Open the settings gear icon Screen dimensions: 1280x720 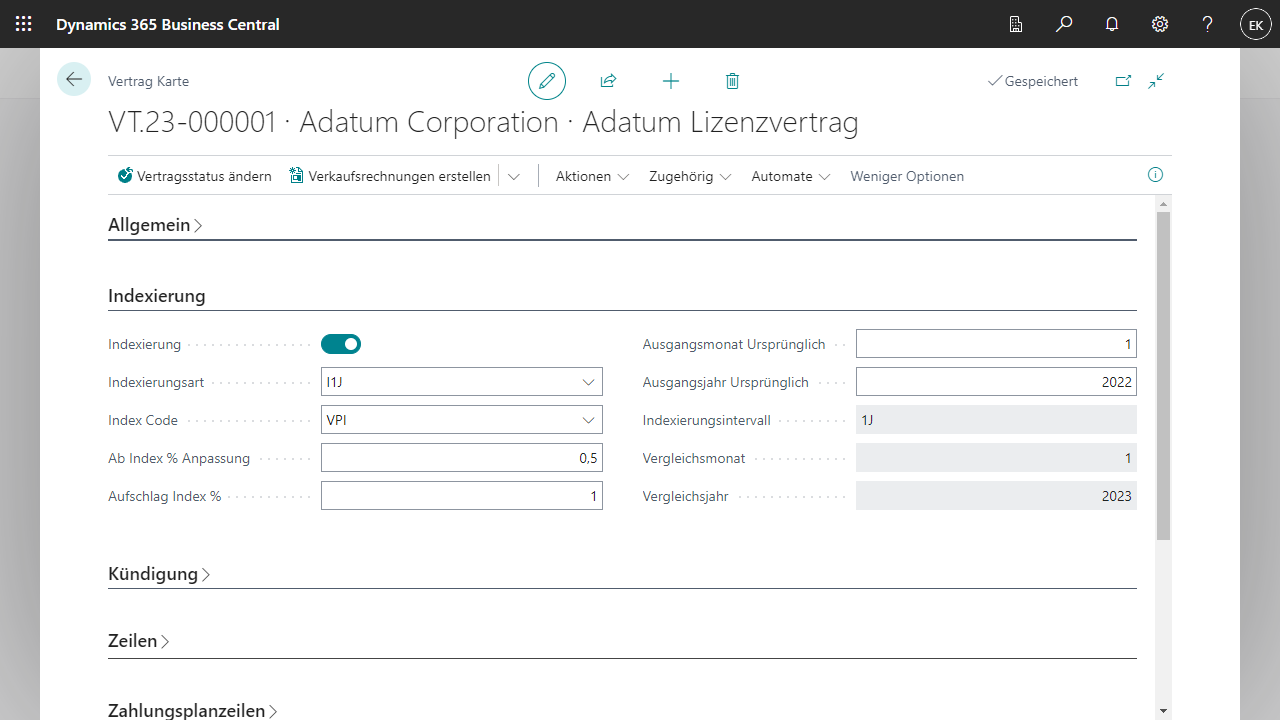tap(1160, 24)
